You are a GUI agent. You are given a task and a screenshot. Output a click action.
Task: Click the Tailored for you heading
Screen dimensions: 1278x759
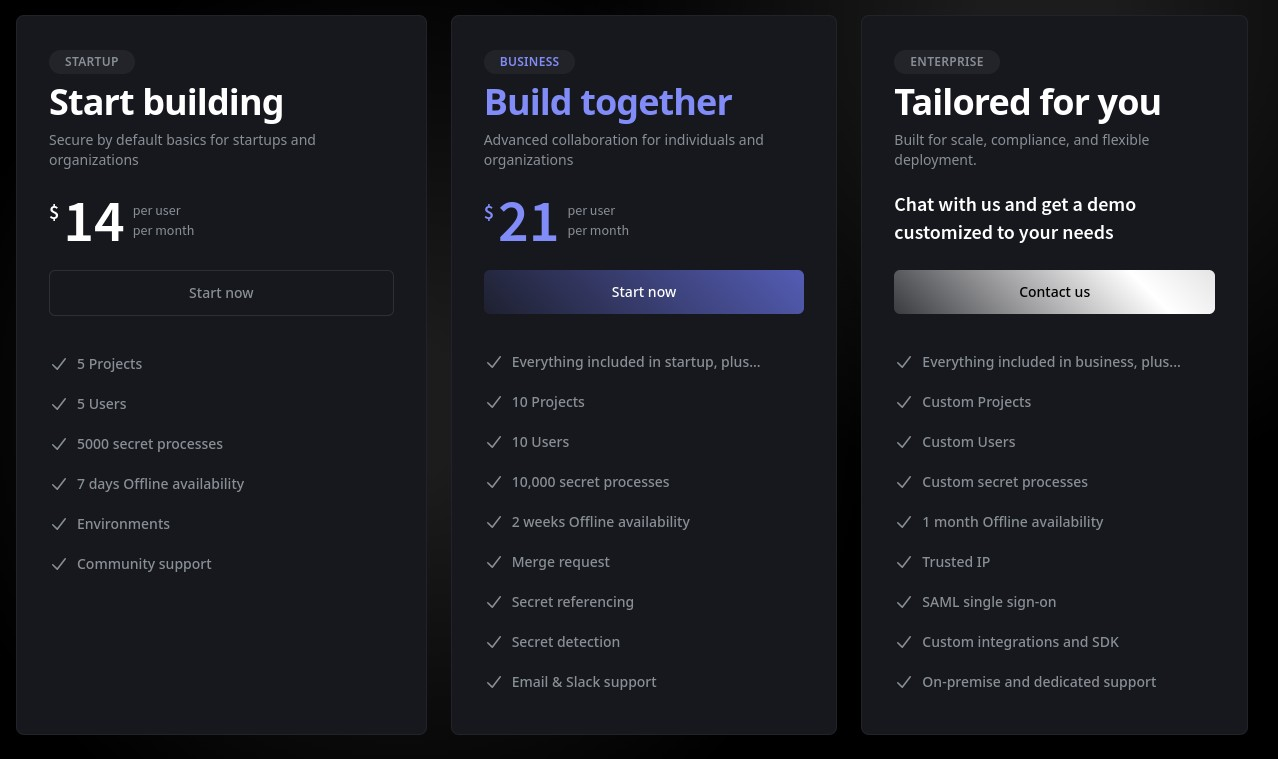[1027, 102]
